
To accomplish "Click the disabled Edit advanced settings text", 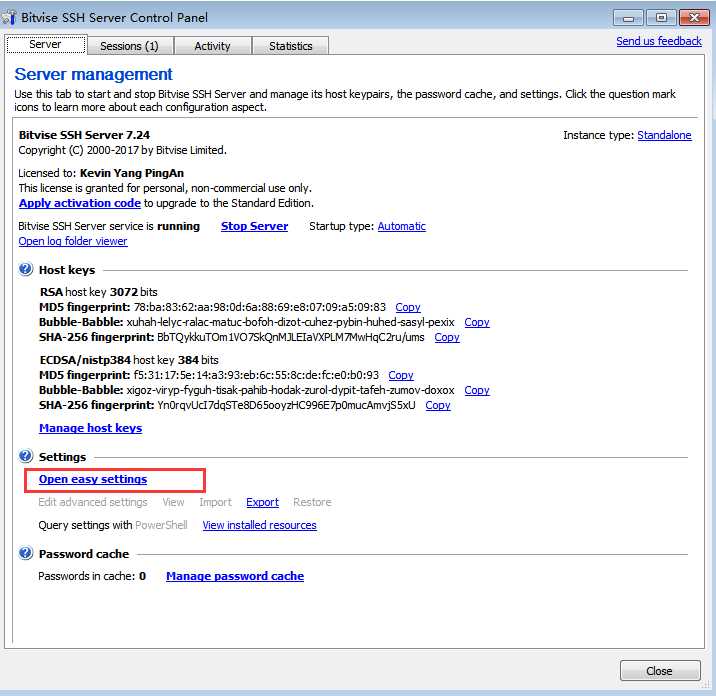I will [x=93, y=502].
